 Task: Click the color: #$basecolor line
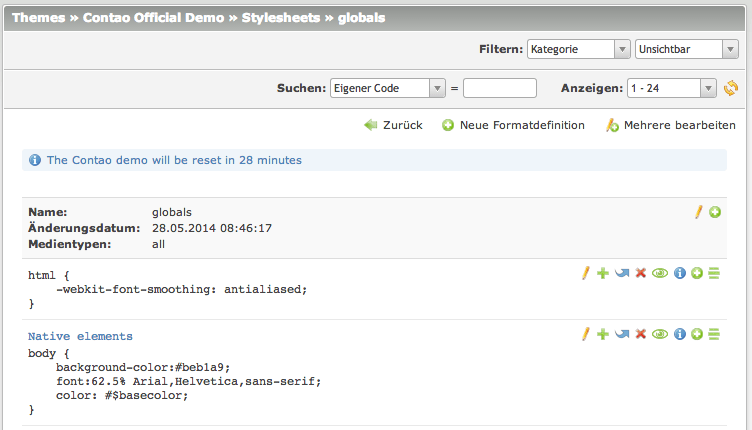pyautogui.click(x=122, y=395)
